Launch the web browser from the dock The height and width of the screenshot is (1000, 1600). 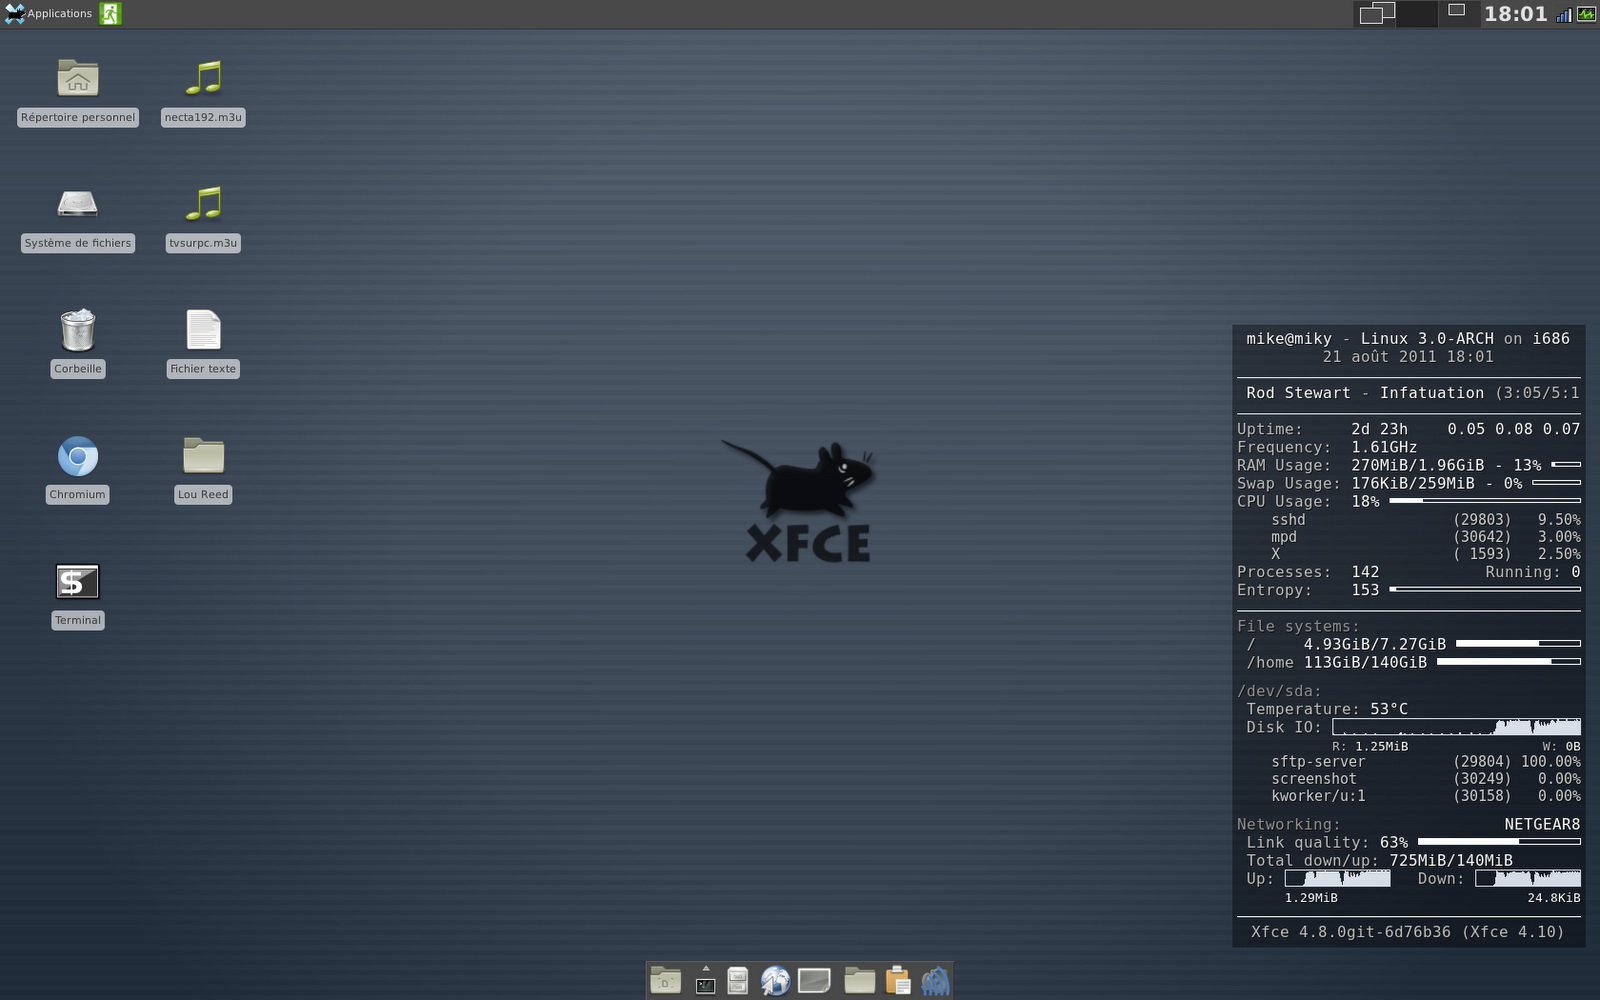pyautogui.click(x=775, y=982)
